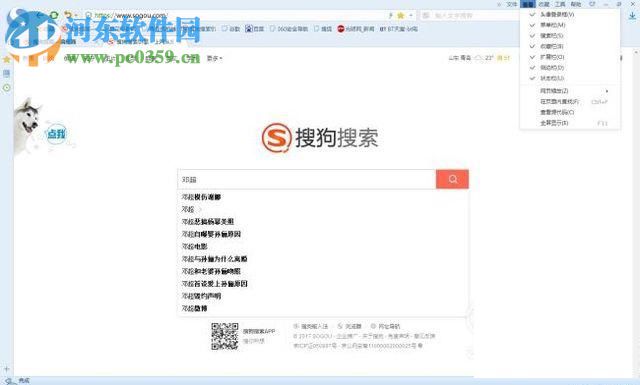Toggle 头像登录框(V) in the view menu
The image size is (640, 385).
point(570,14)
